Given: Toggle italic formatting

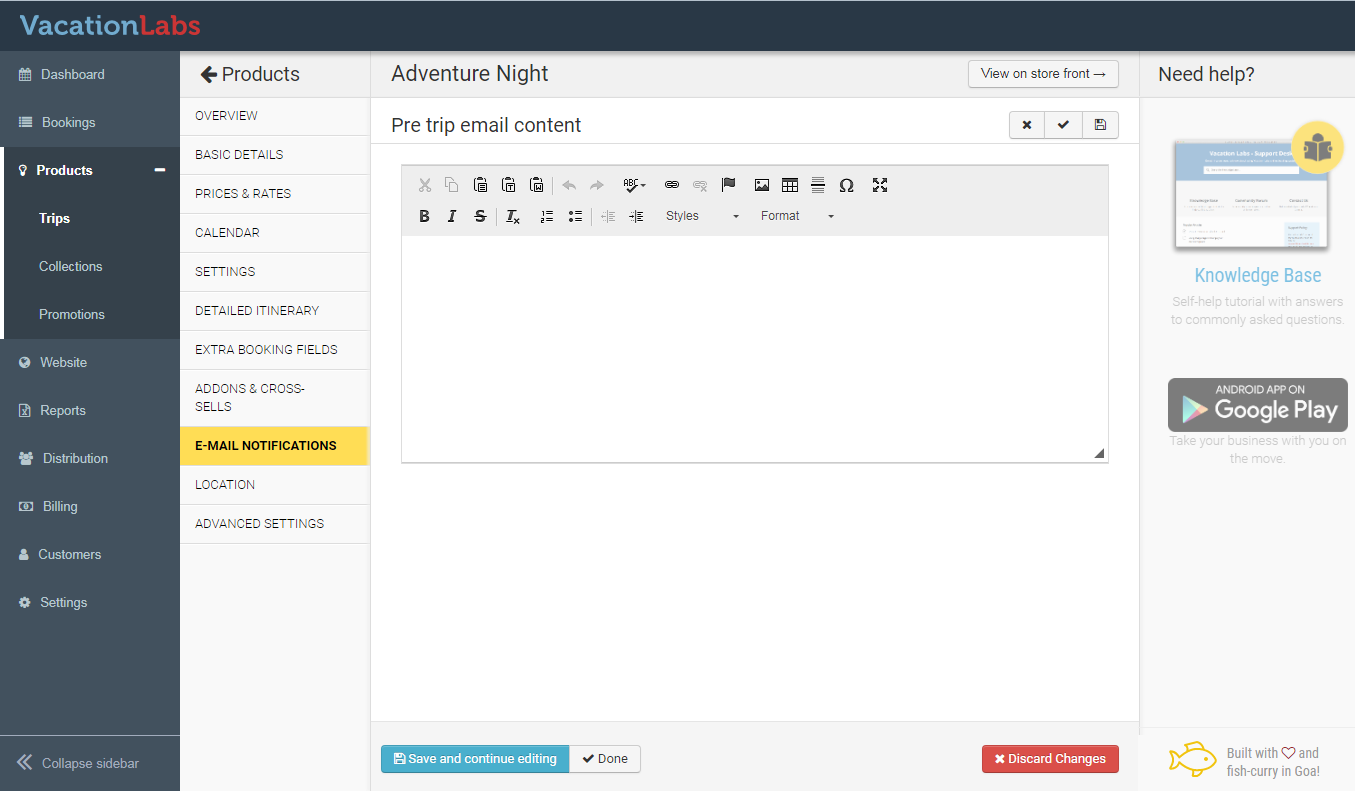Looking at the screenshot, I should (x=452, y=216).
